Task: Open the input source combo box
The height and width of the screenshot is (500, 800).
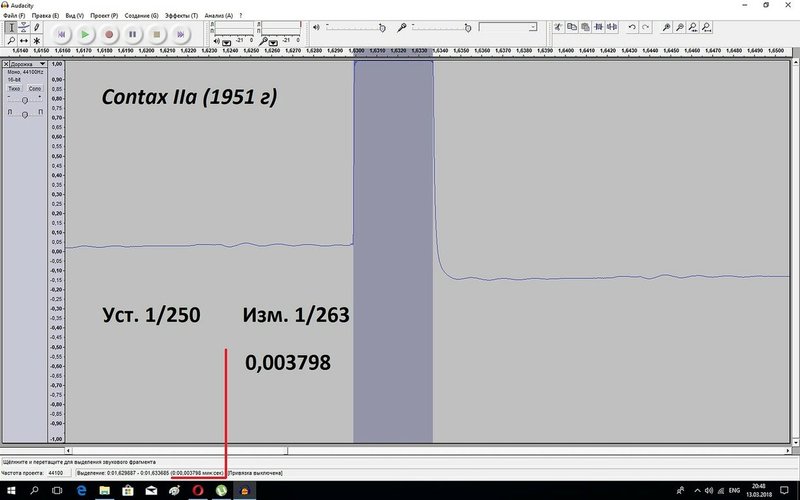Action: pyautogui.click(x=506, y=27)
